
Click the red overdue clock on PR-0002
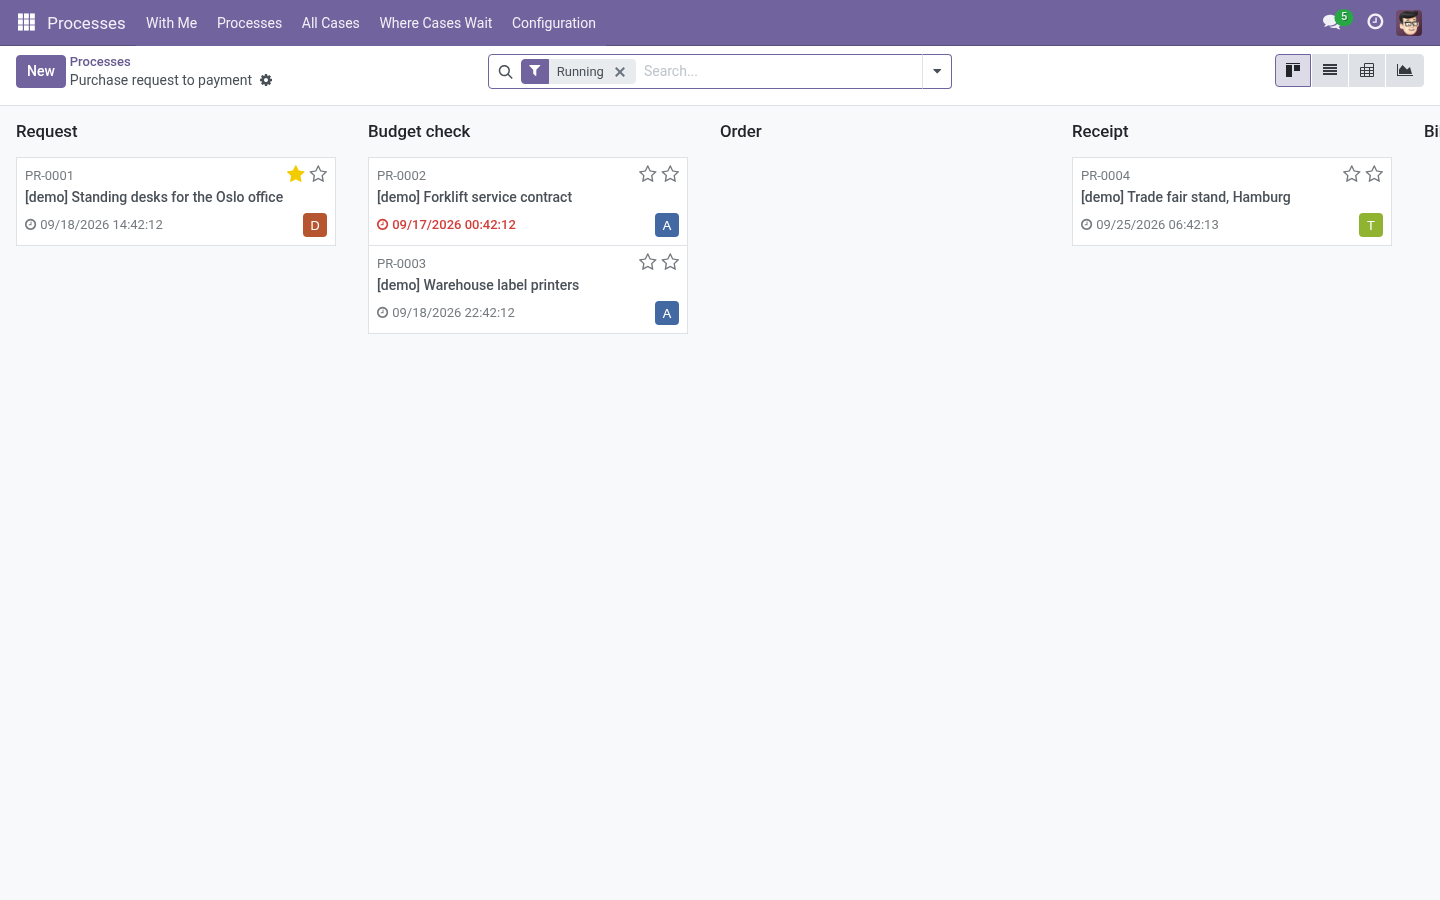382,225
